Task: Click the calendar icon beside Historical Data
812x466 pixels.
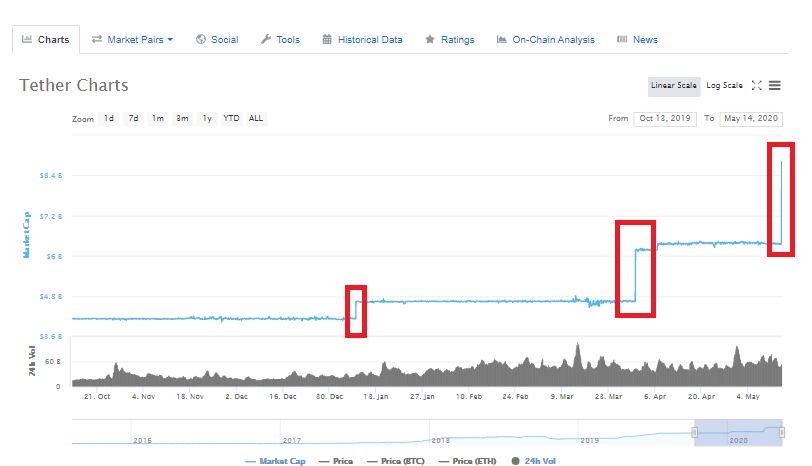Action: pyautogui.click(x=327, y=39)
